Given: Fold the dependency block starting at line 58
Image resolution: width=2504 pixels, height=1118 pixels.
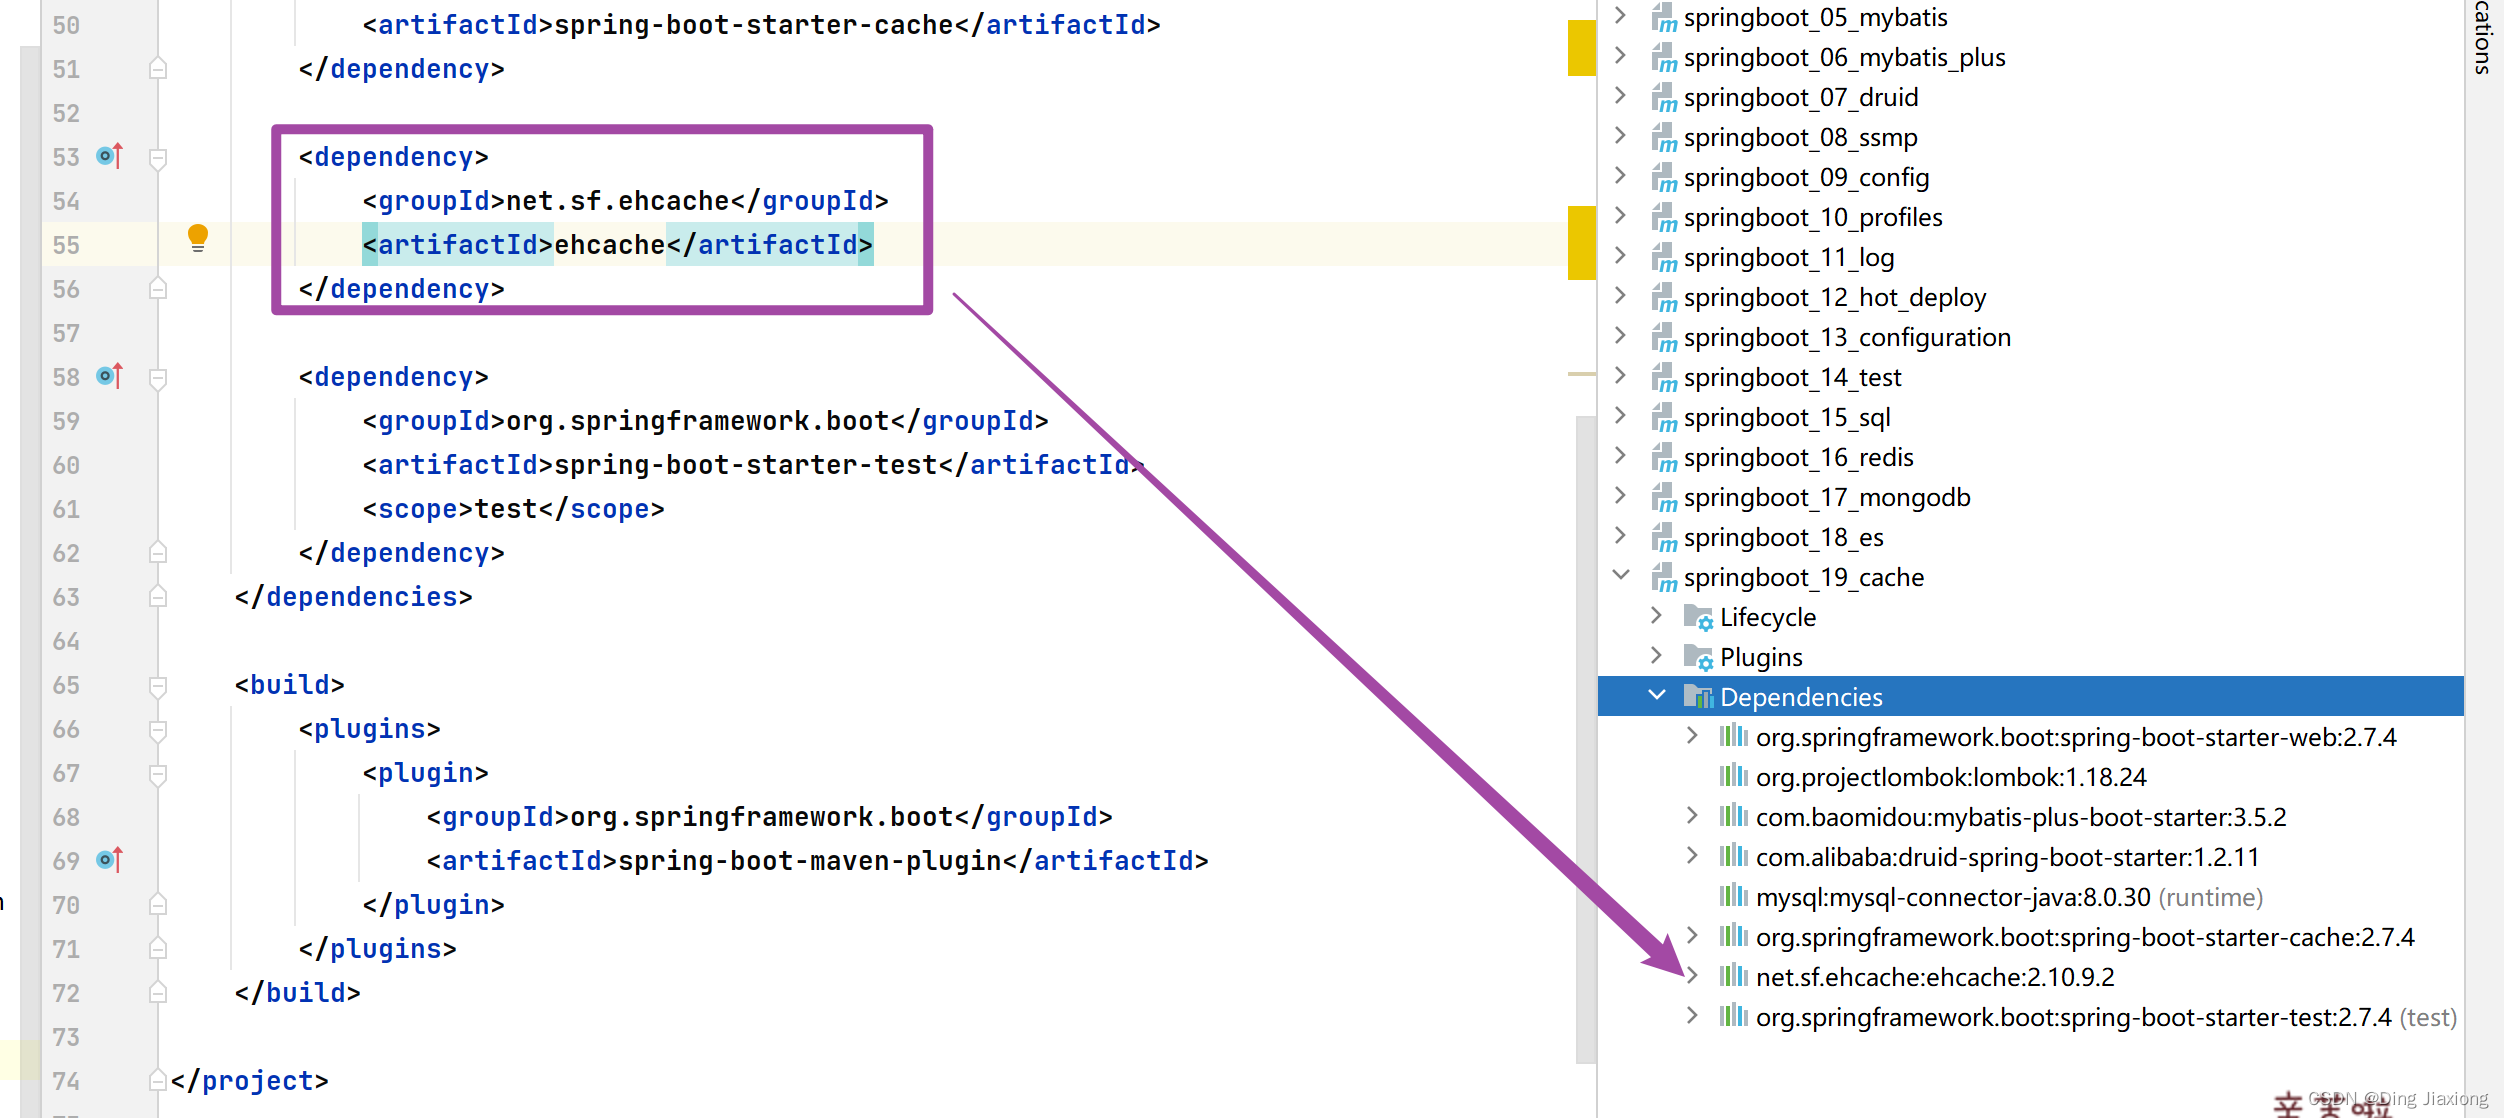Looking at the screenshot, I should click(158, 378).
